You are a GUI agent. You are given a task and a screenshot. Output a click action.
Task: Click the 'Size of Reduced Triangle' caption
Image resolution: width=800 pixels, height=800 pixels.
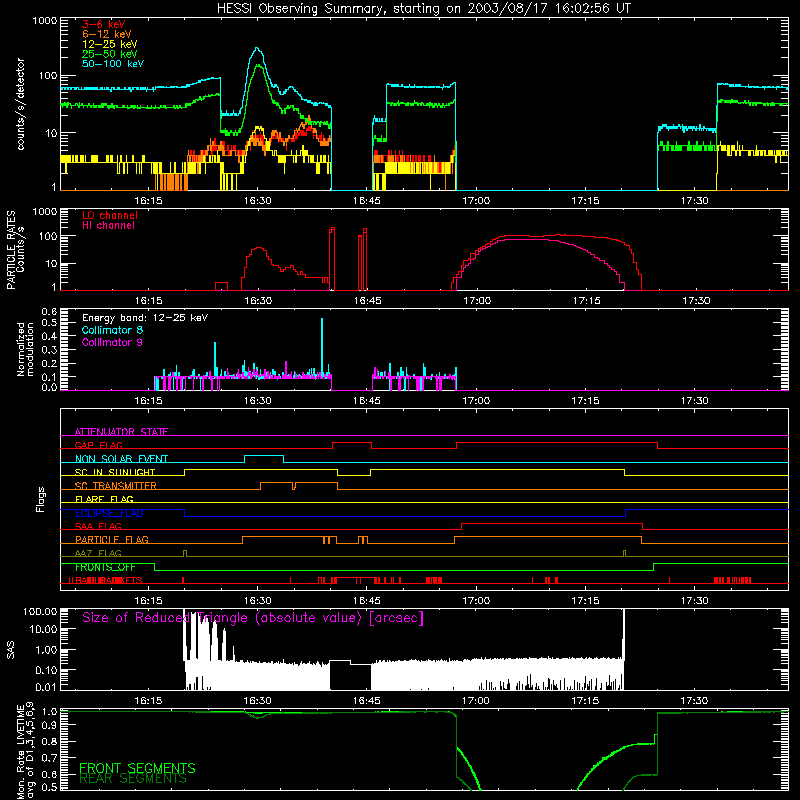coord(253,618)
